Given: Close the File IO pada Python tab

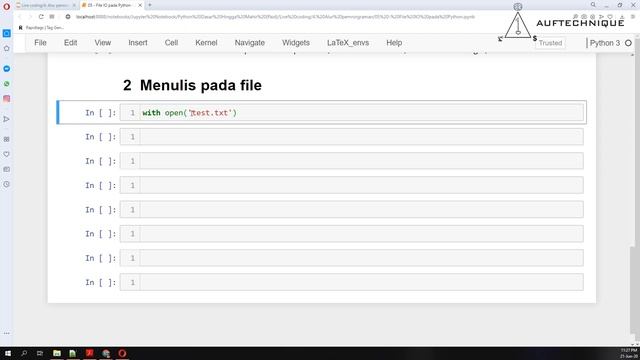Looking at the screenshot, I should pos(140,5).
